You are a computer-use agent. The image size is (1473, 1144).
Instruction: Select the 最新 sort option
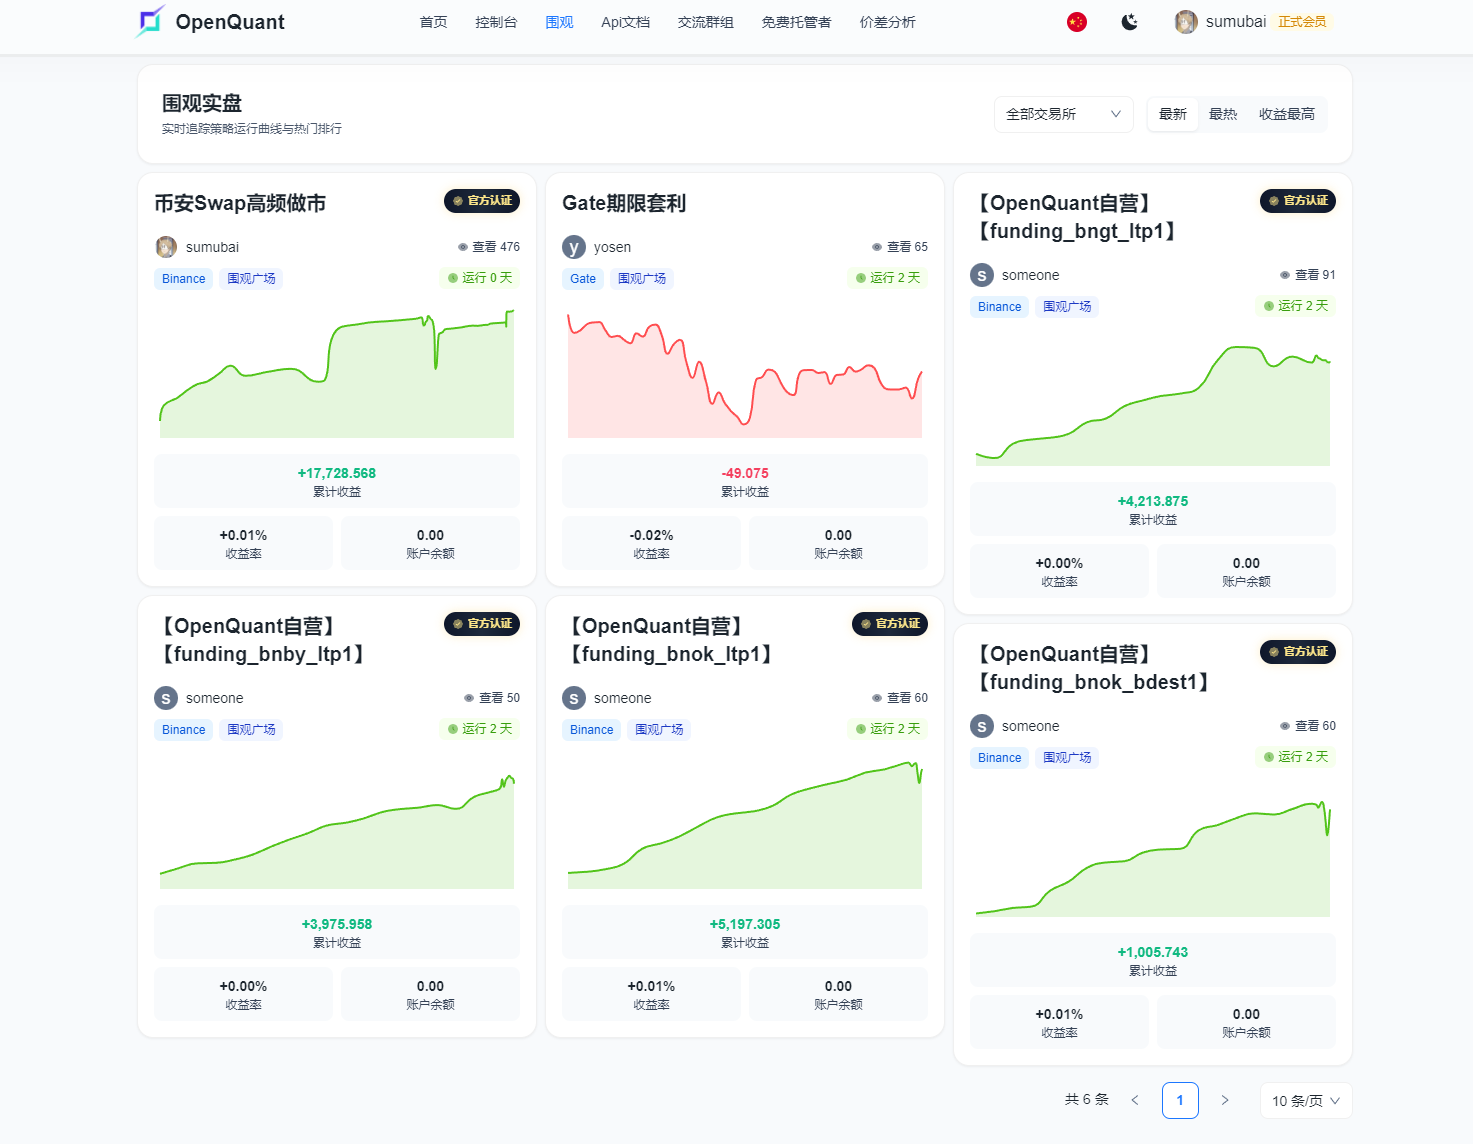click(1172, 114)
